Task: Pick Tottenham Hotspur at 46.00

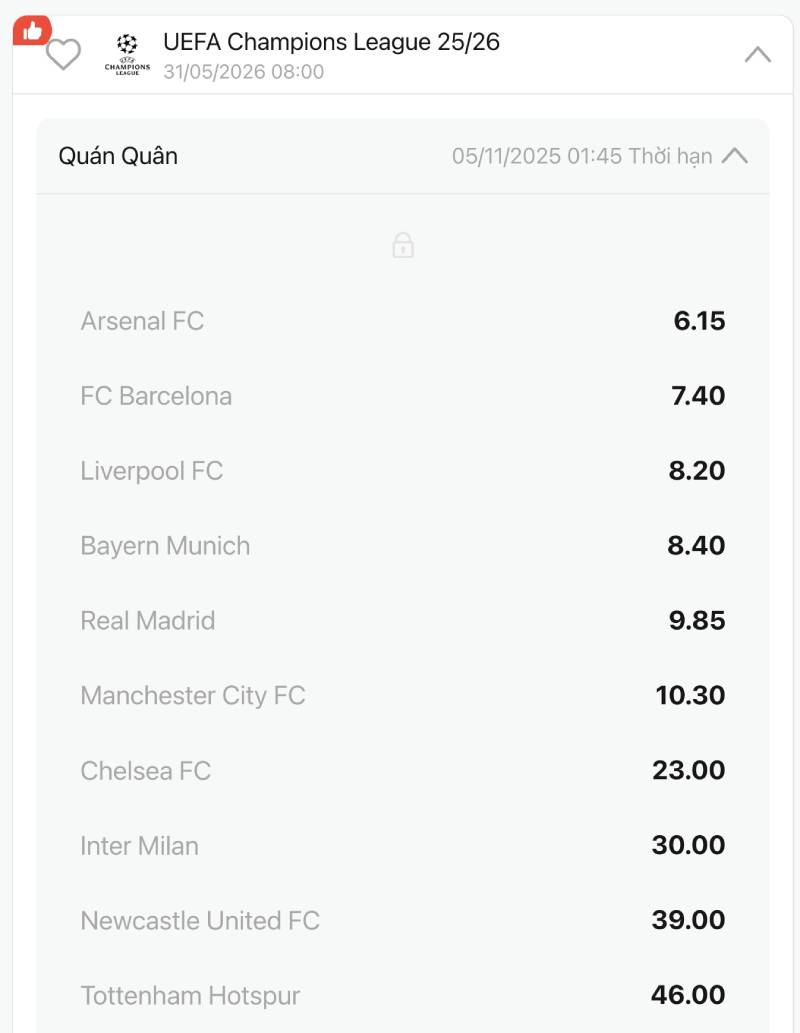Action: tap(688, 996)
